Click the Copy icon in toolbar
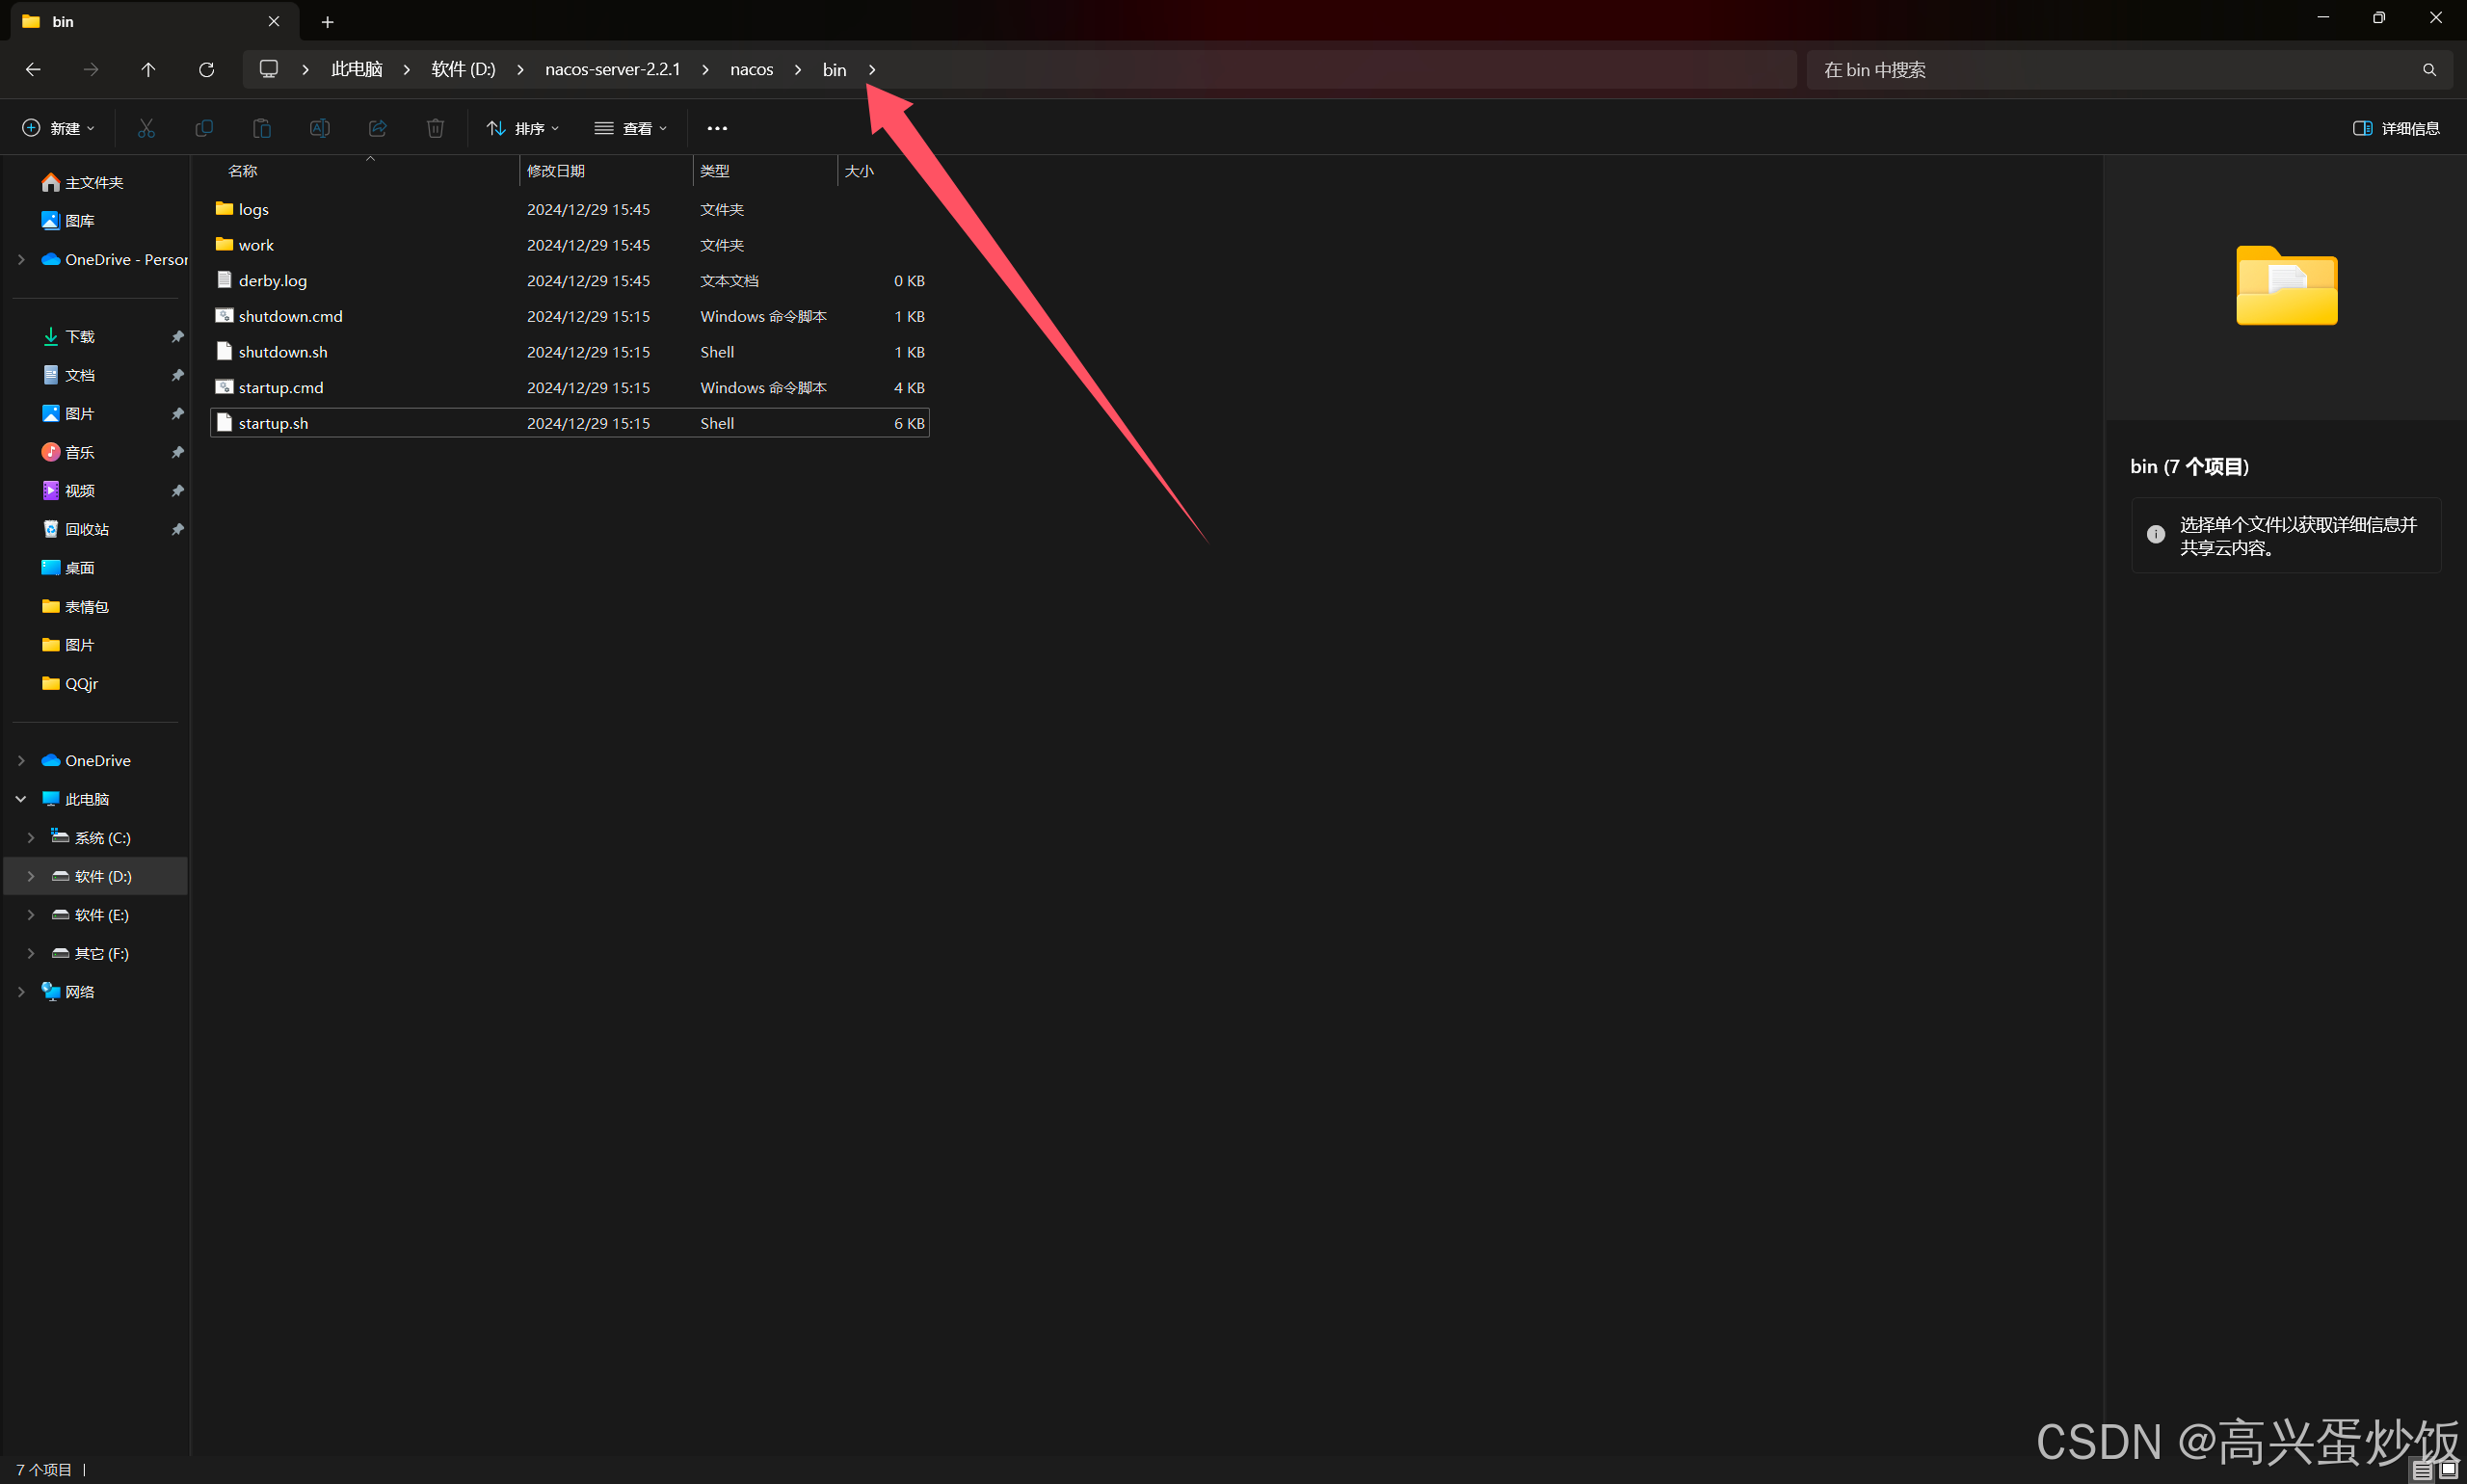This screenshot has height=1484, width=2467. pos(204,128)
